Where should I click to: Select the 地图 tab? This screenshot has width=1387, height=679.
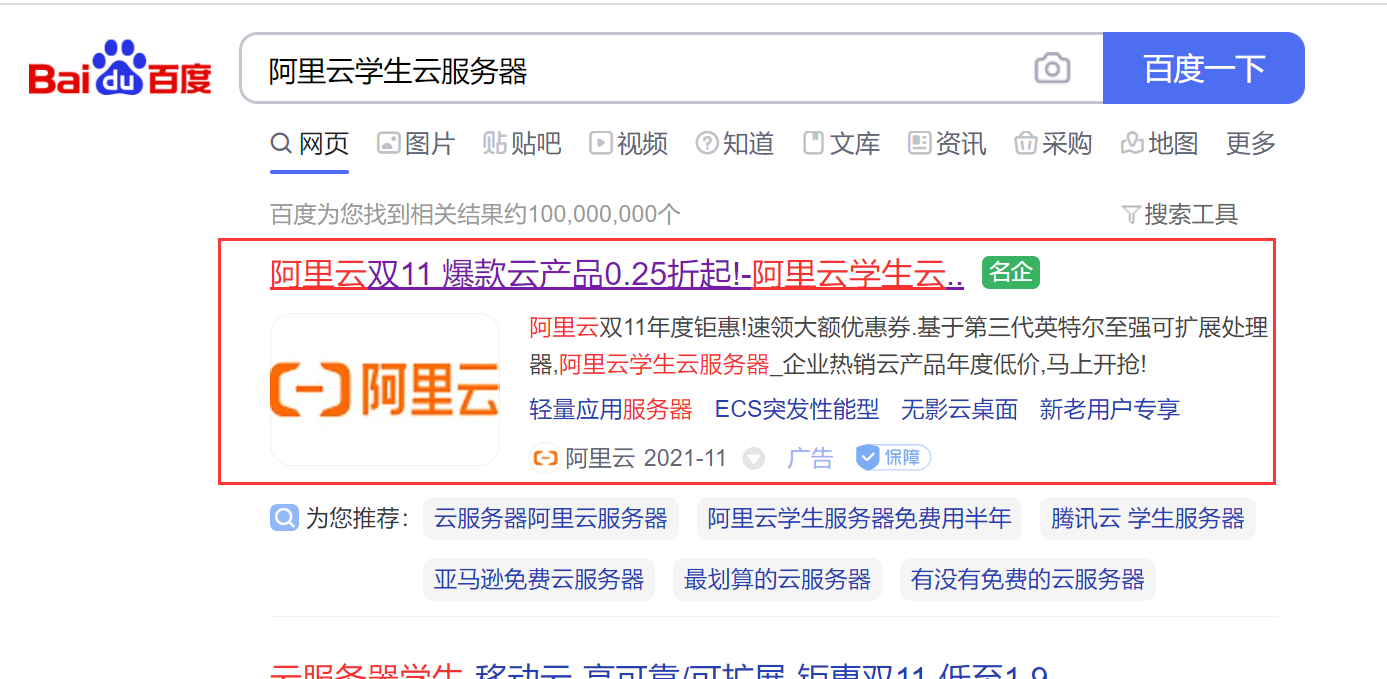[1159, 144]
